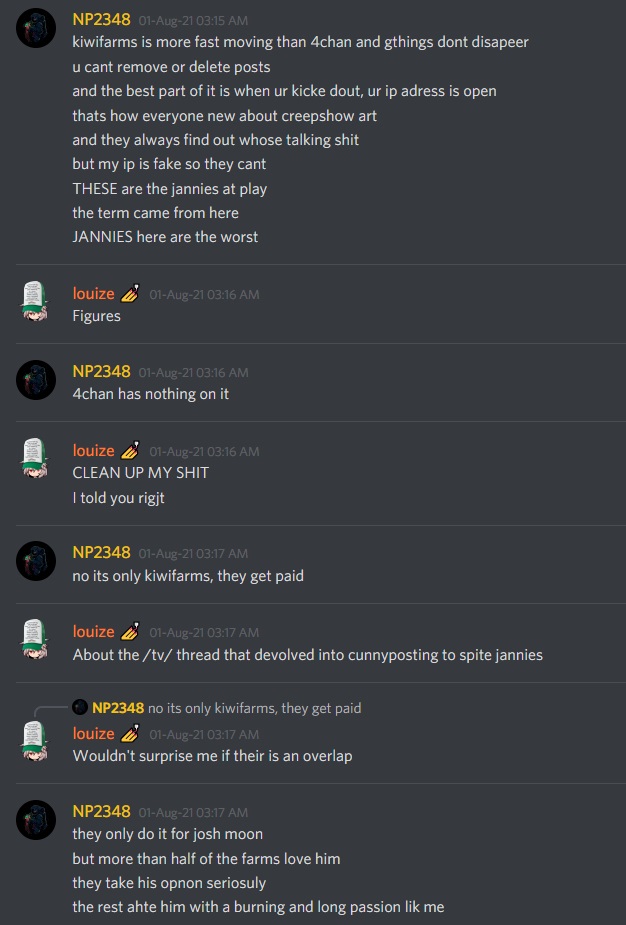Screen dimensions: 626x925
Task: Click NP2348 username above 'no its only kiwifarms'
Action: pos(101,553)
